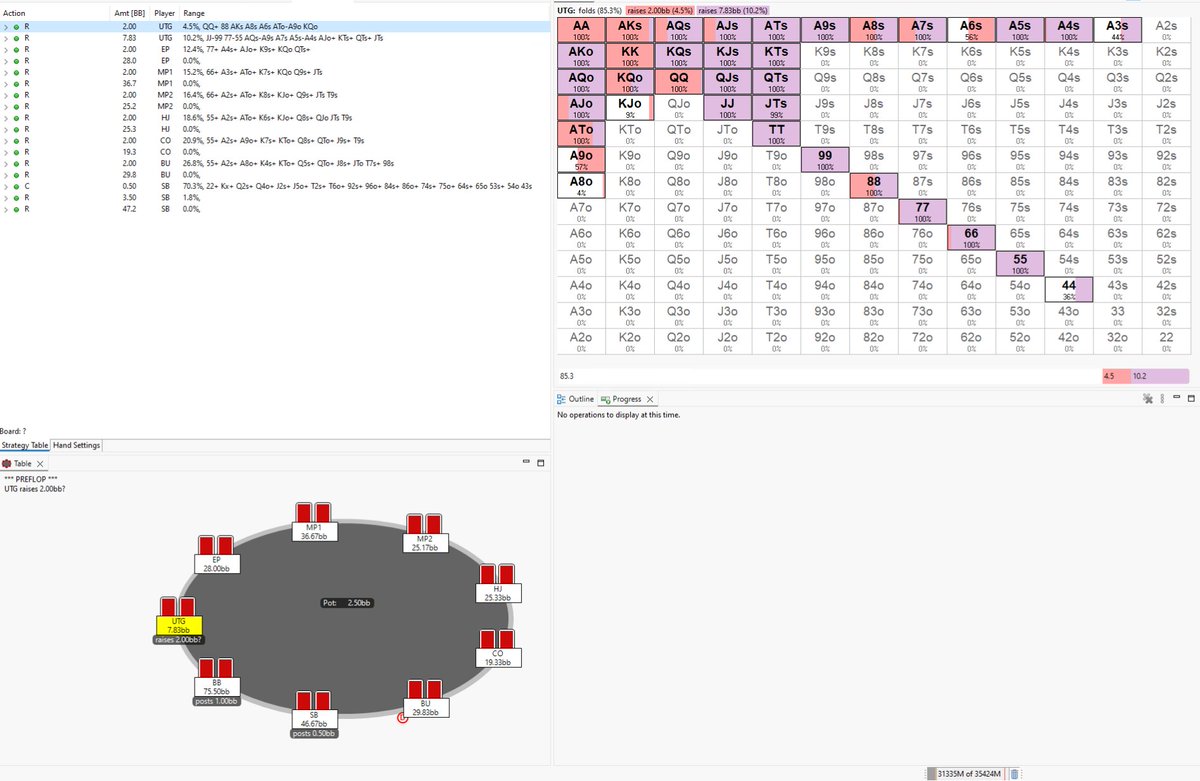Switch to the Hand Settings tab
Viewport: 1200px width, 781px height.
coord(76,445)
